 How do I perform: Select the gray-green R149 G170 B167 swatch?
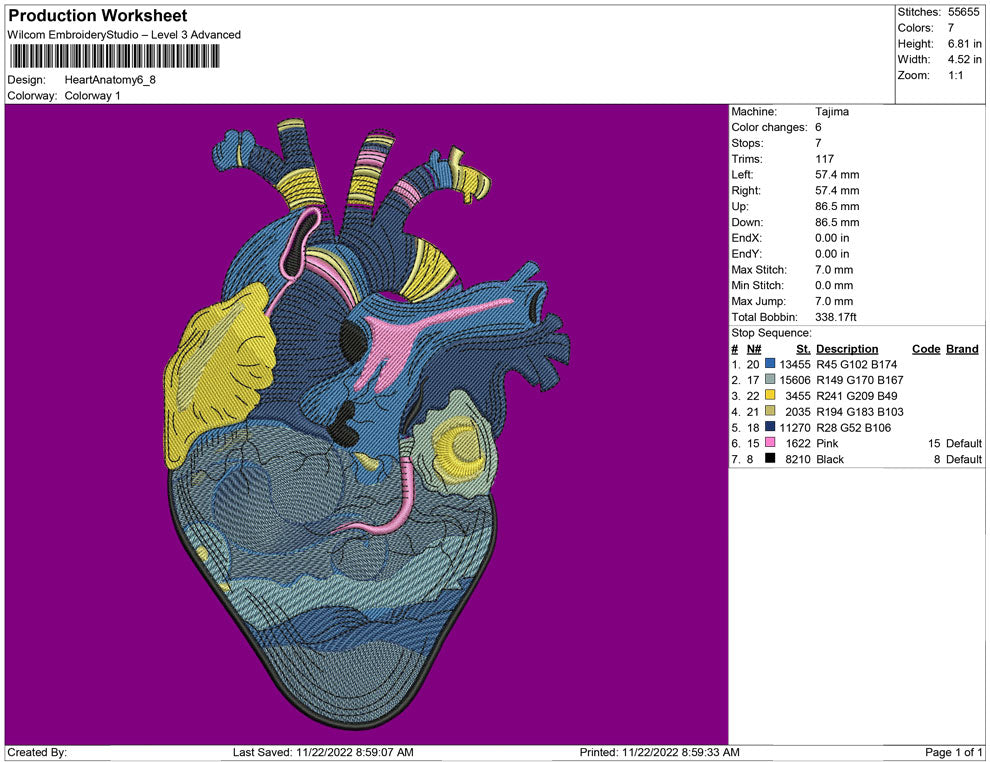[x=770, y=380]
